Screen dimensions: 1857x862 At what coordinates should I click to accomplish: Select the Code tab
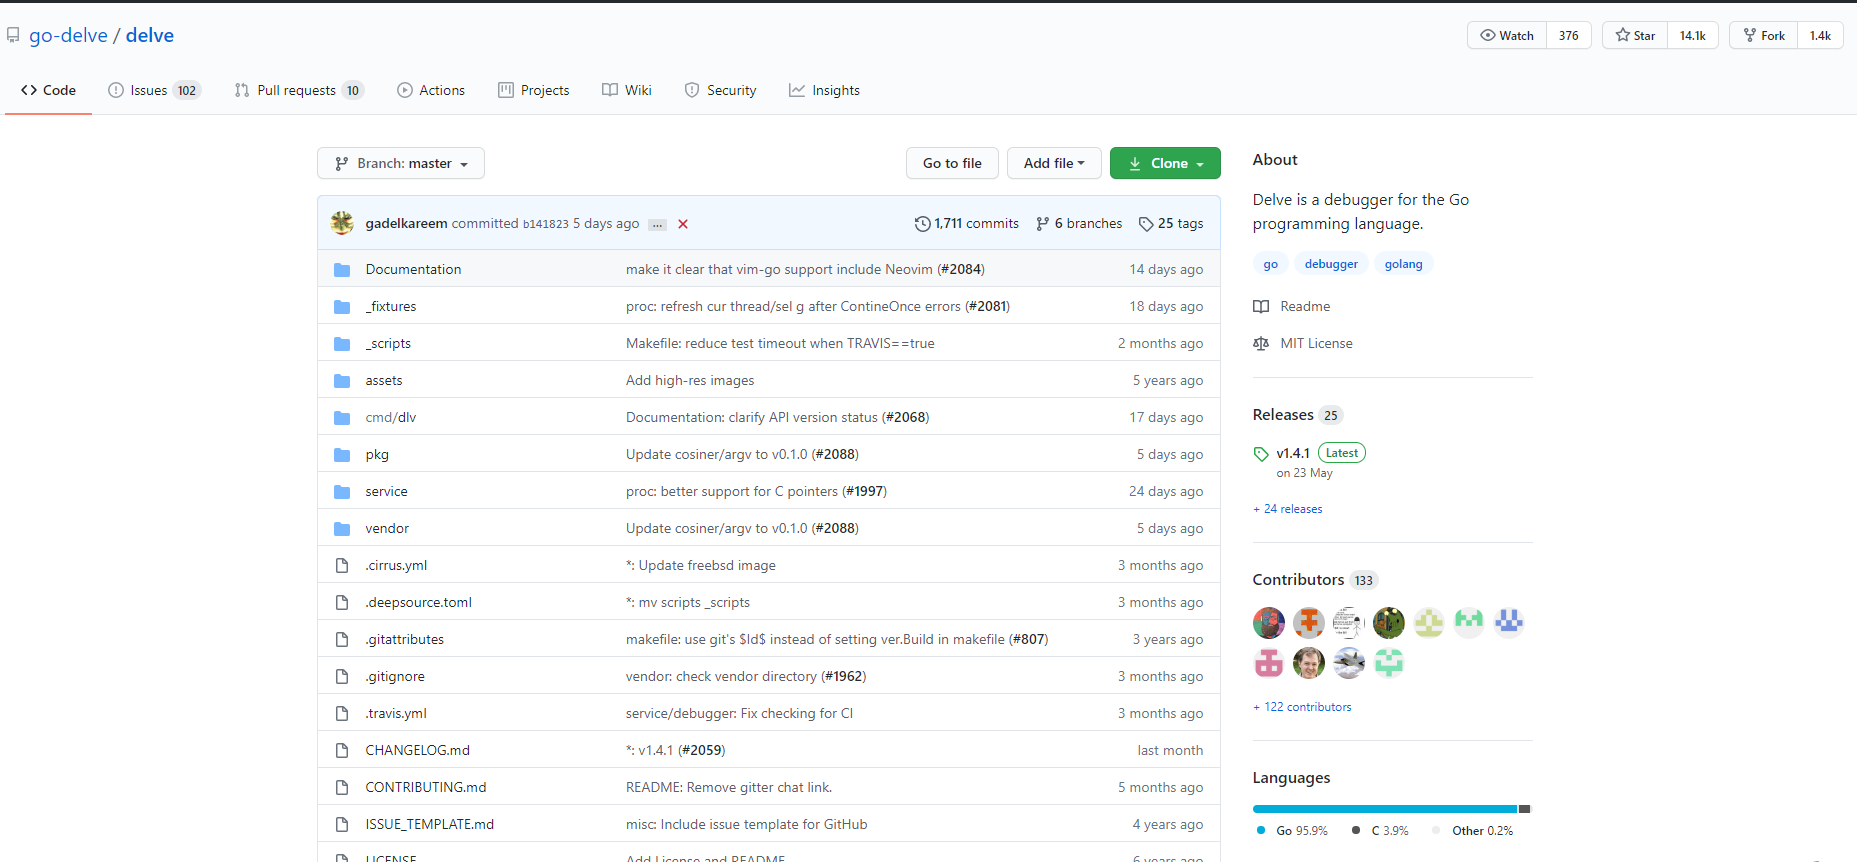[48, 90]
